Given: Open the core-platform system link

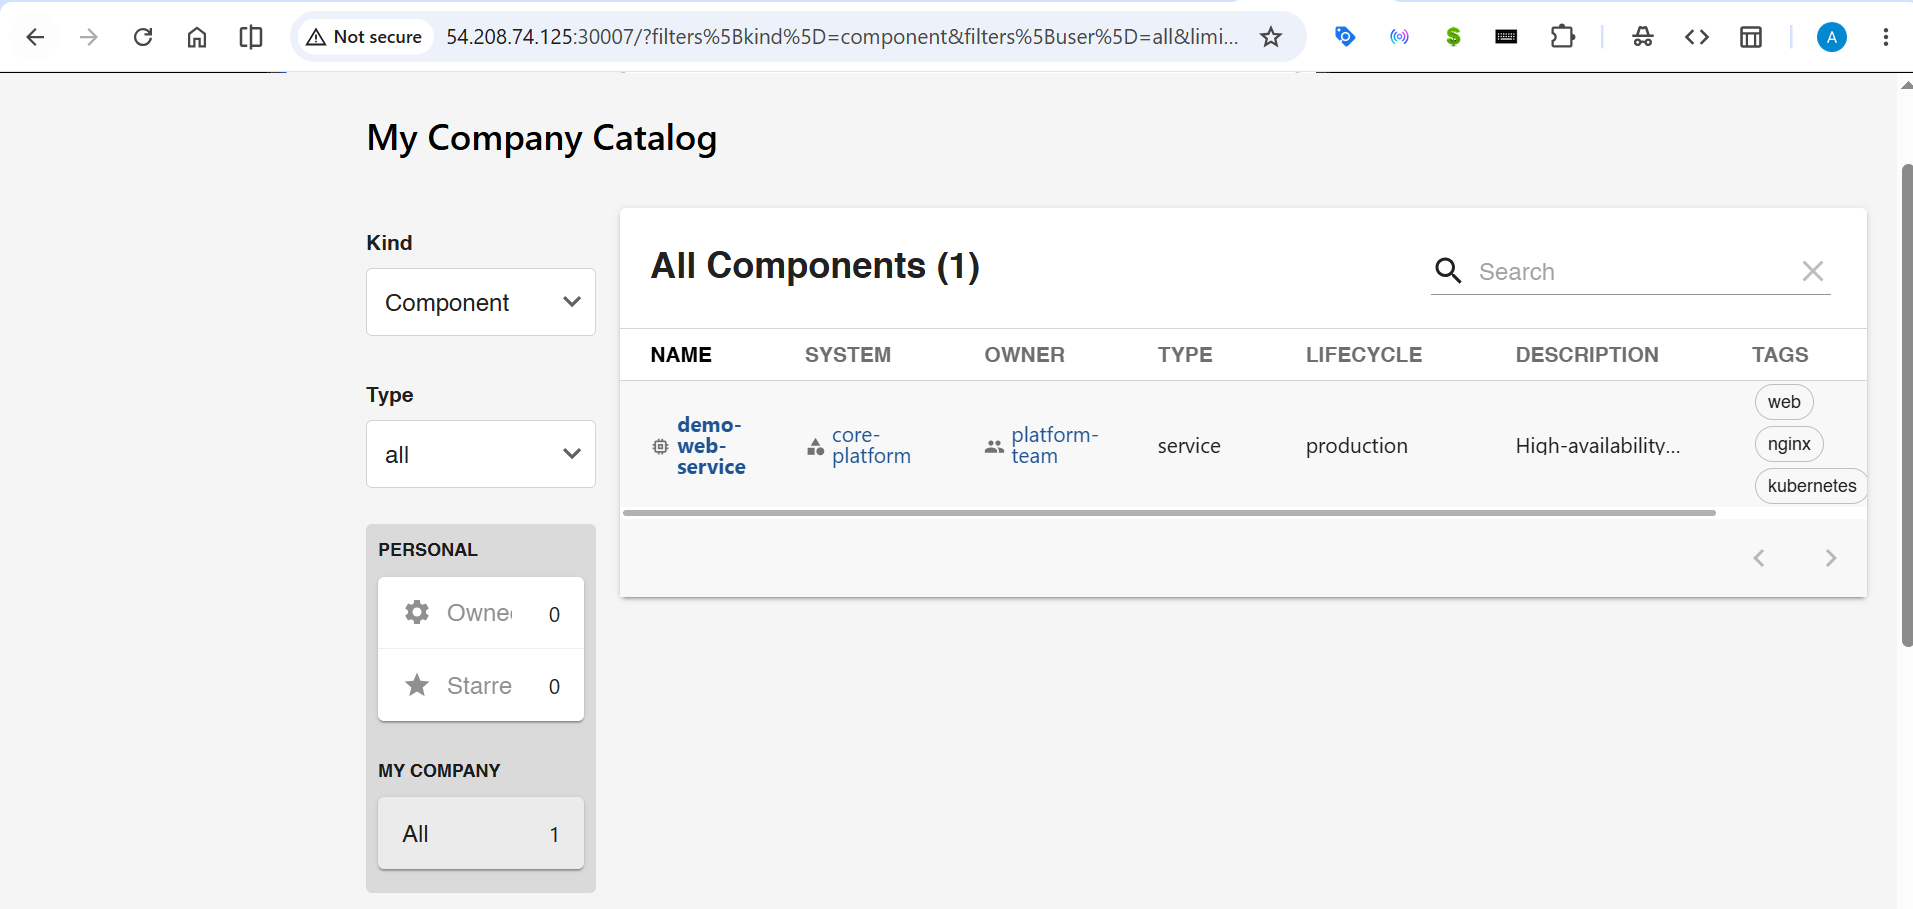Looking at the screenshot, I should 871,446.
